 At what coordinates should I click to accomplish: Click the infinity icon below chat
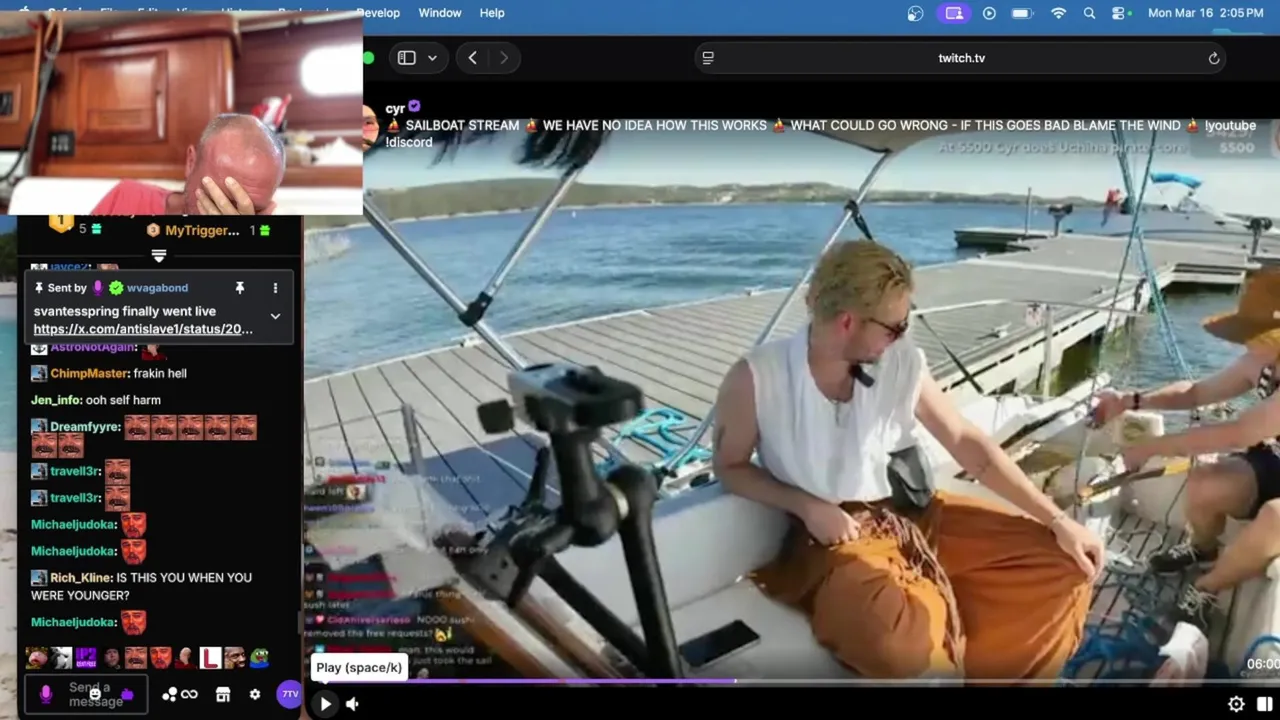tap(189, 694)
